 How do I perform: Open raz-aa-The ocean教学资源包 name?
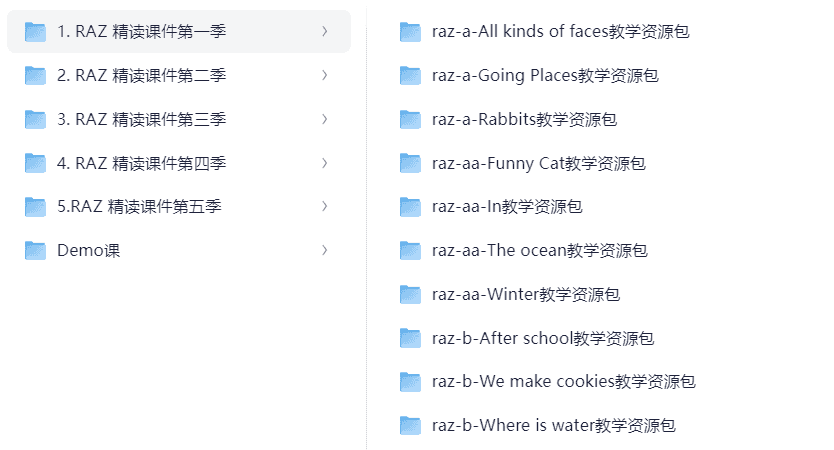[539, 250]
